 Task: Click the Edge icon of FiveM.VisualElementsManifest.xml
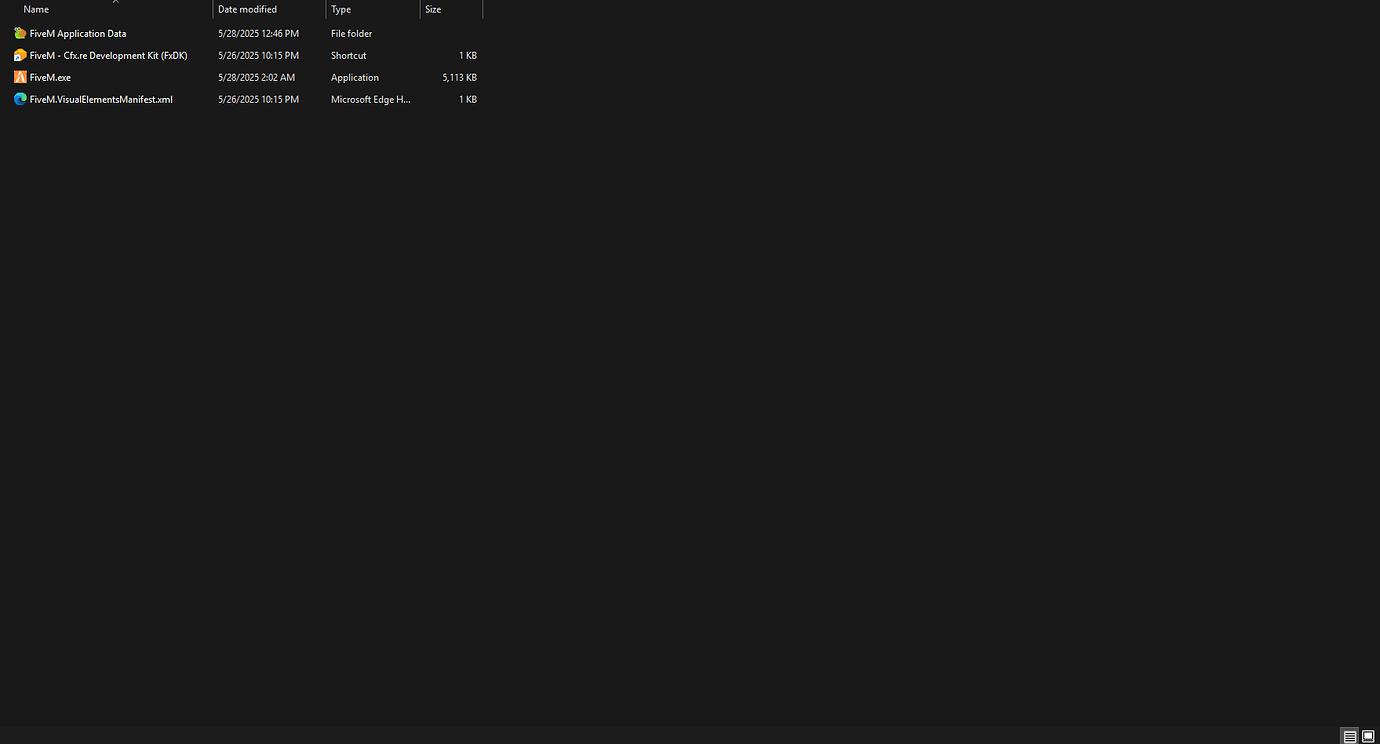click(20, 99)
